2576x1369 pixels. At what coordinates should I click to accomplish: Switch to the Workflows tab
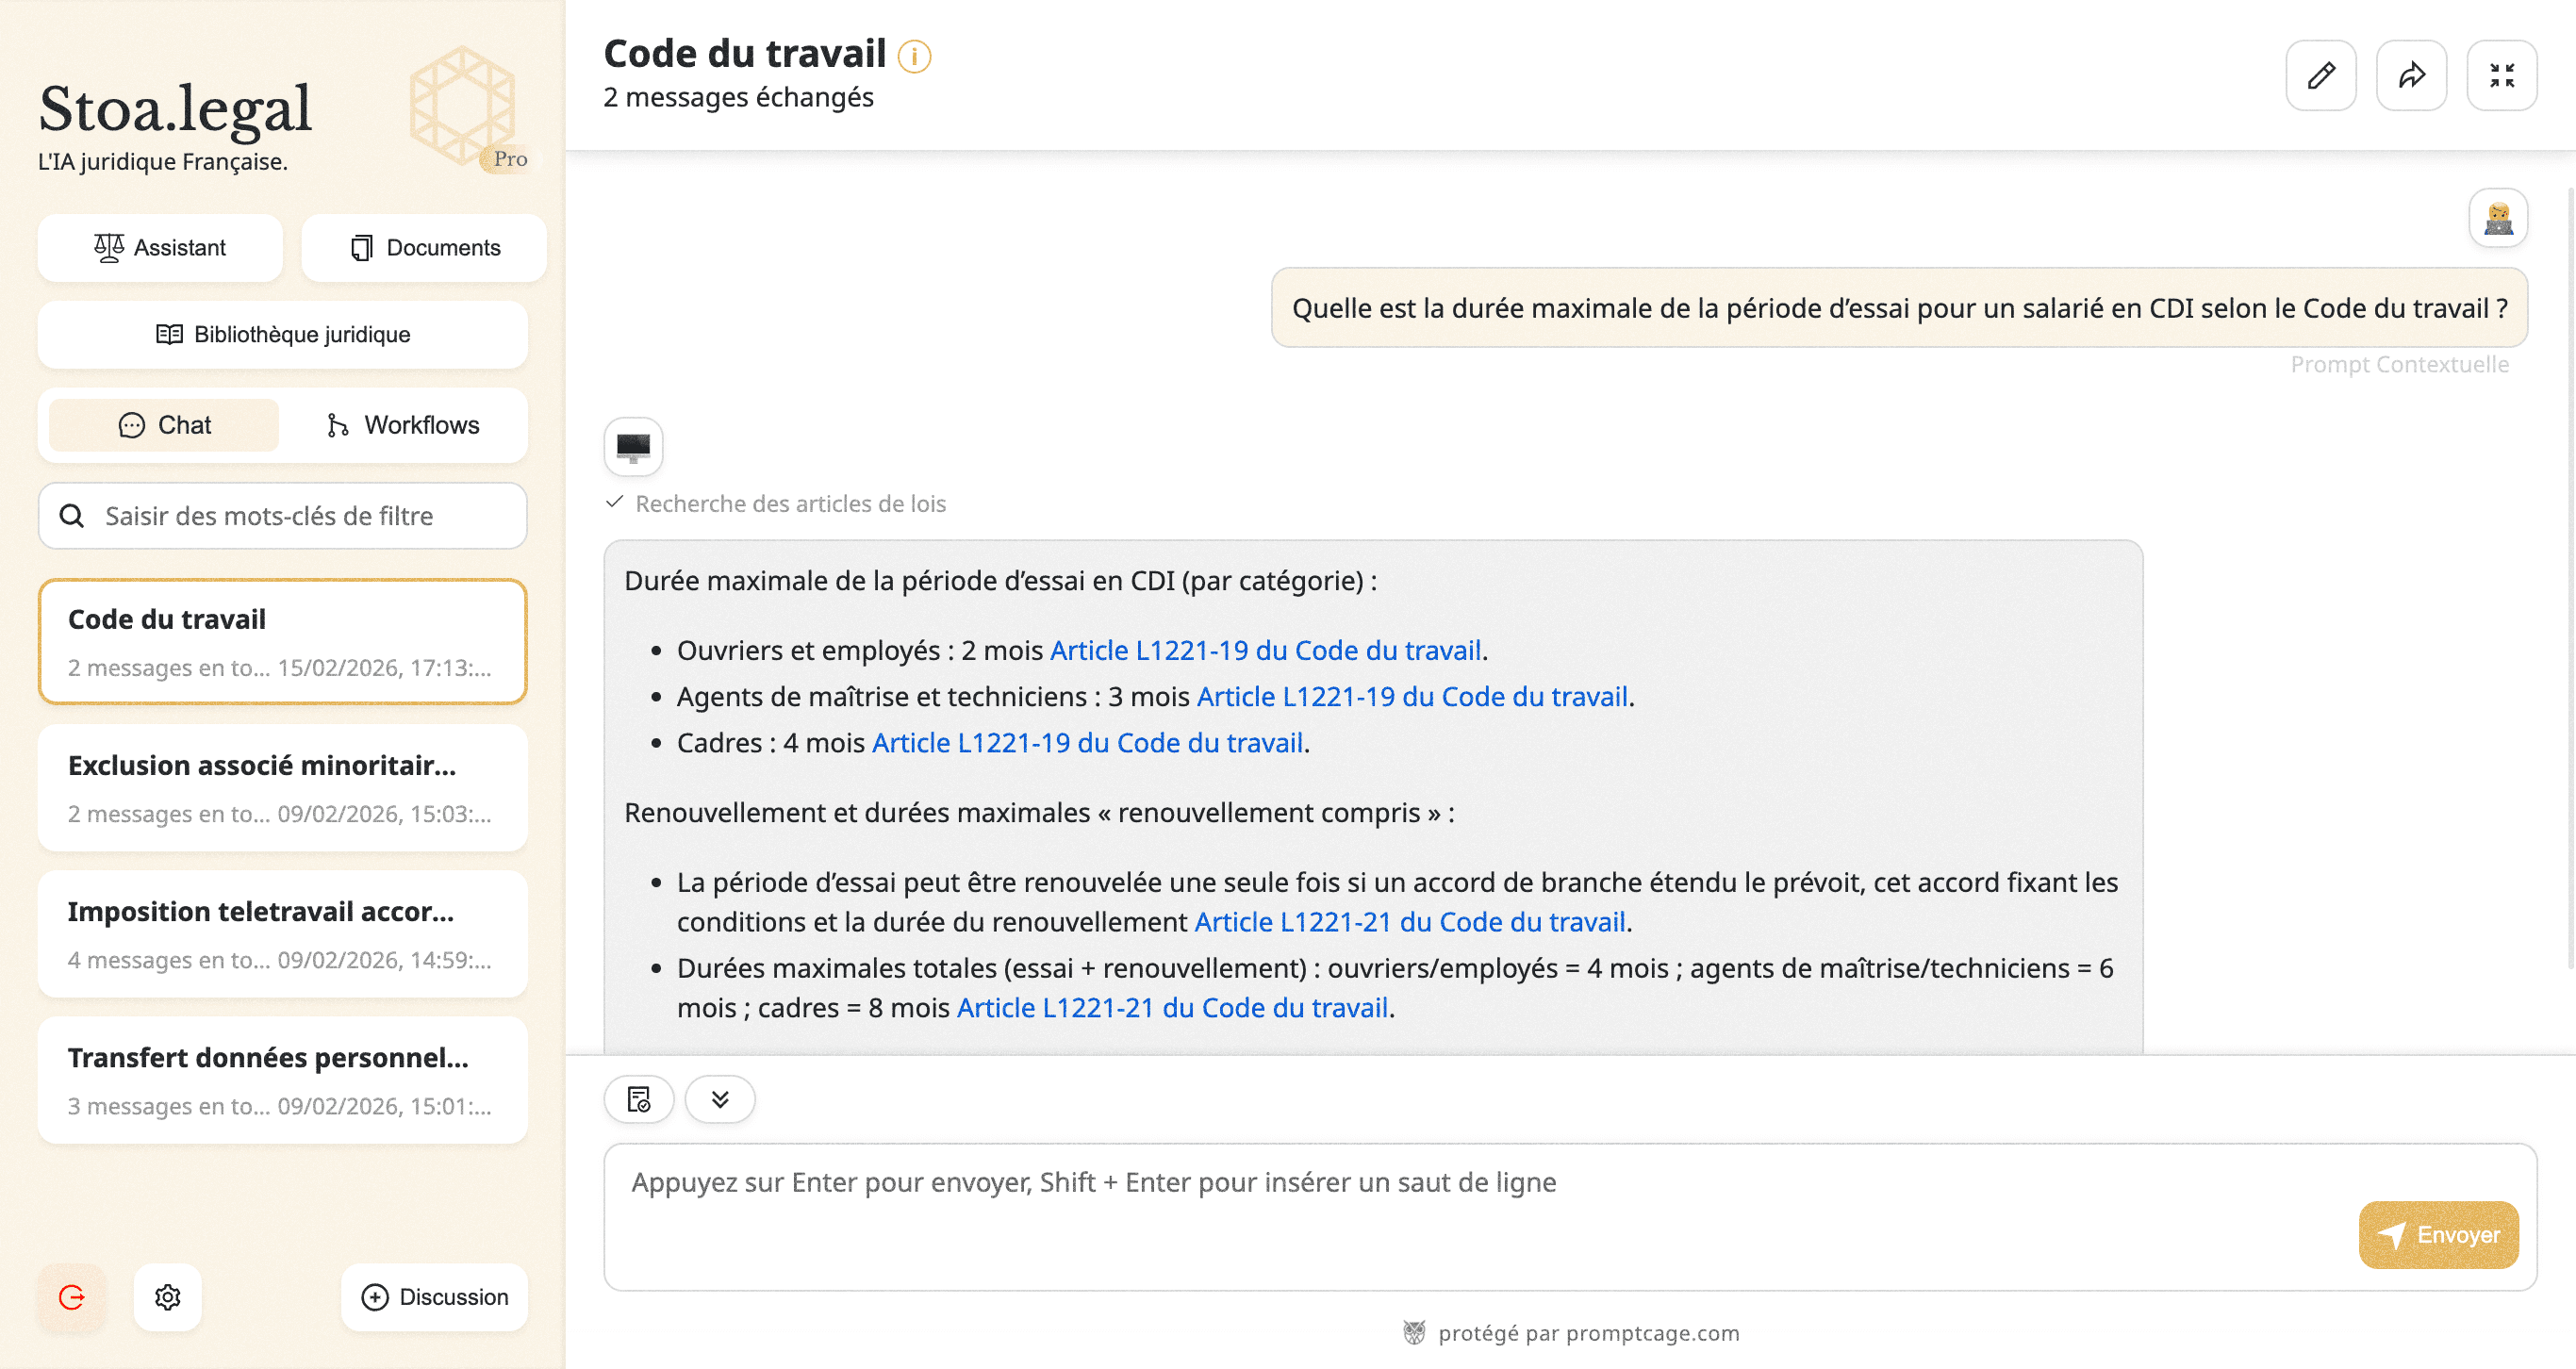pos(402,425)
